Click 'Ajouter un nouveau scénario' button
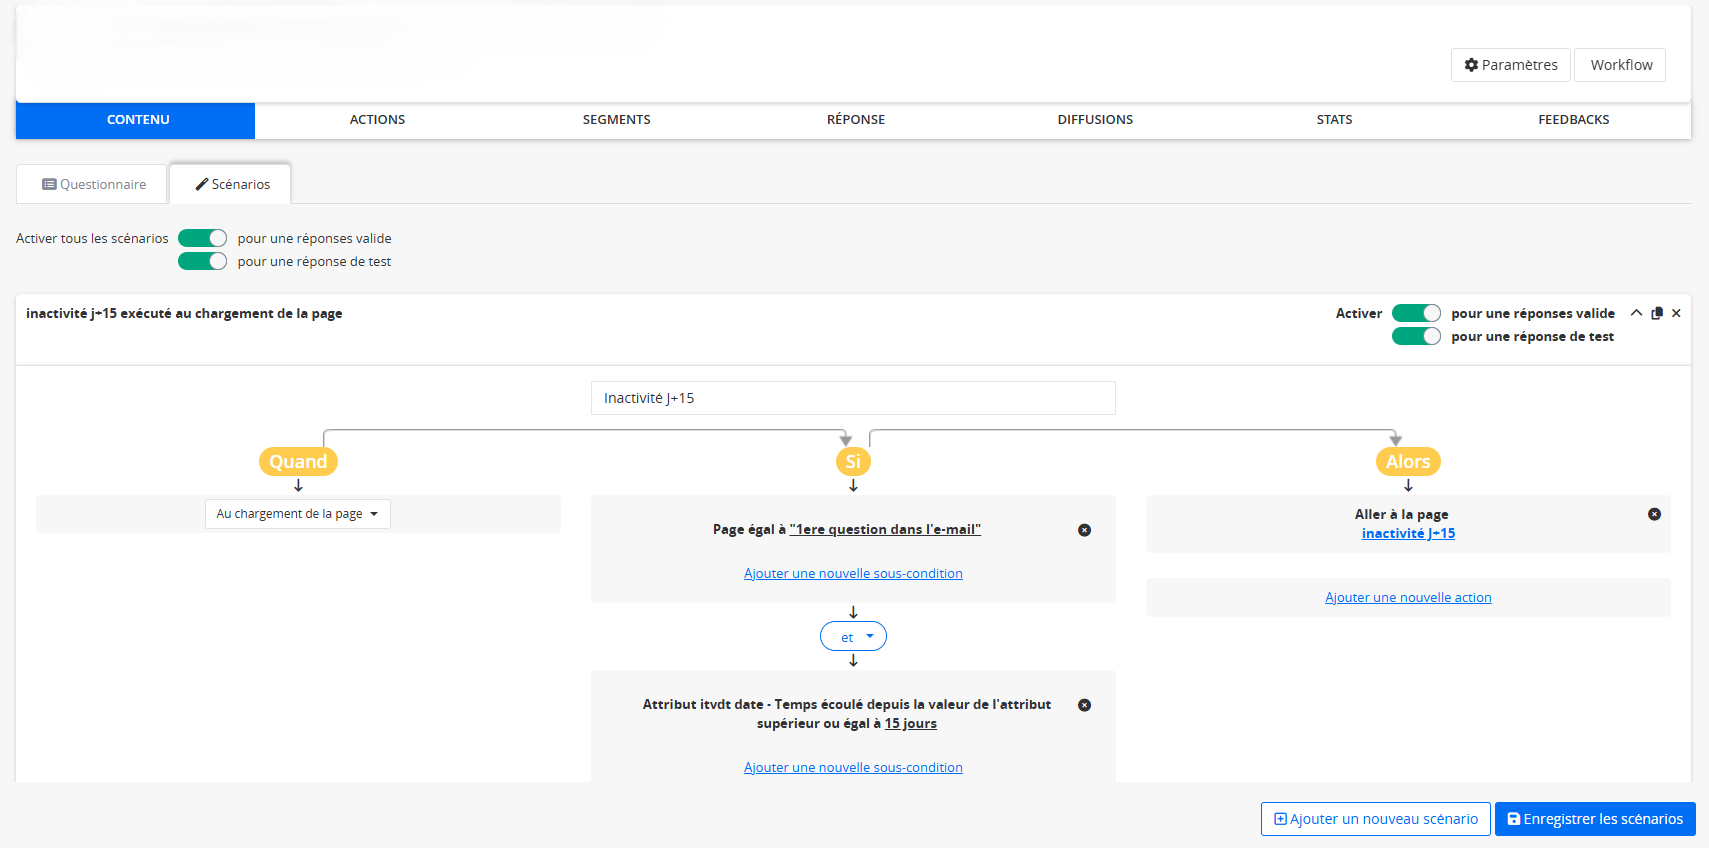The image size is (1709, 848). point(1375,819)
